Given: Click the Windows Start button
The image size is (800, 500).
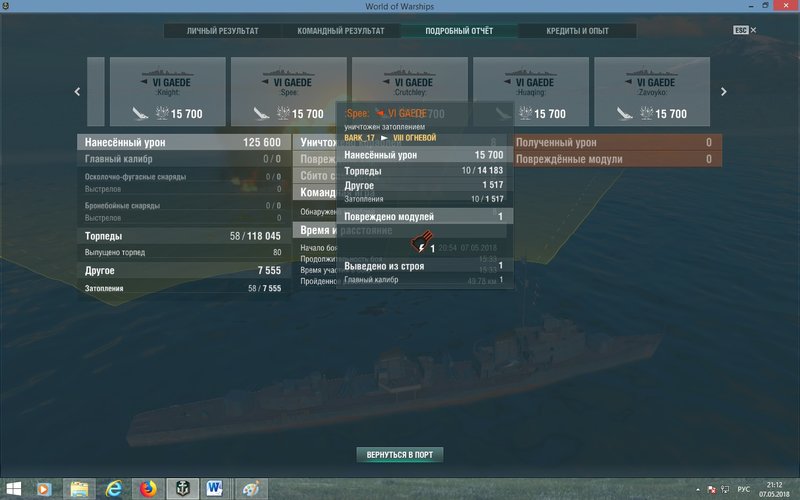Looking at the screenshot, I should [13, 489].
